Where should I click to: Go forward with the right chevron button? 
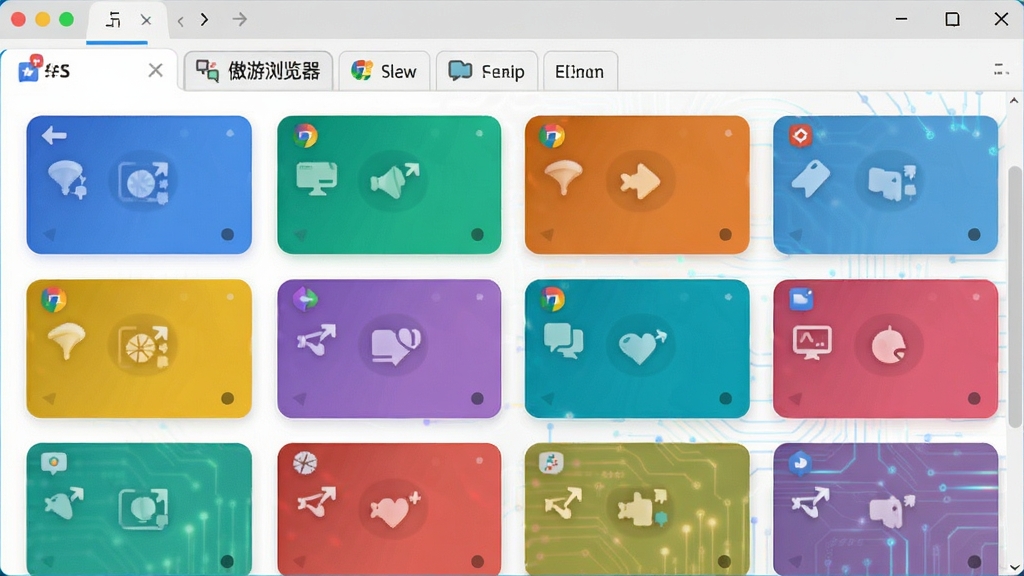pyautogui.click(x=204, y=20)
